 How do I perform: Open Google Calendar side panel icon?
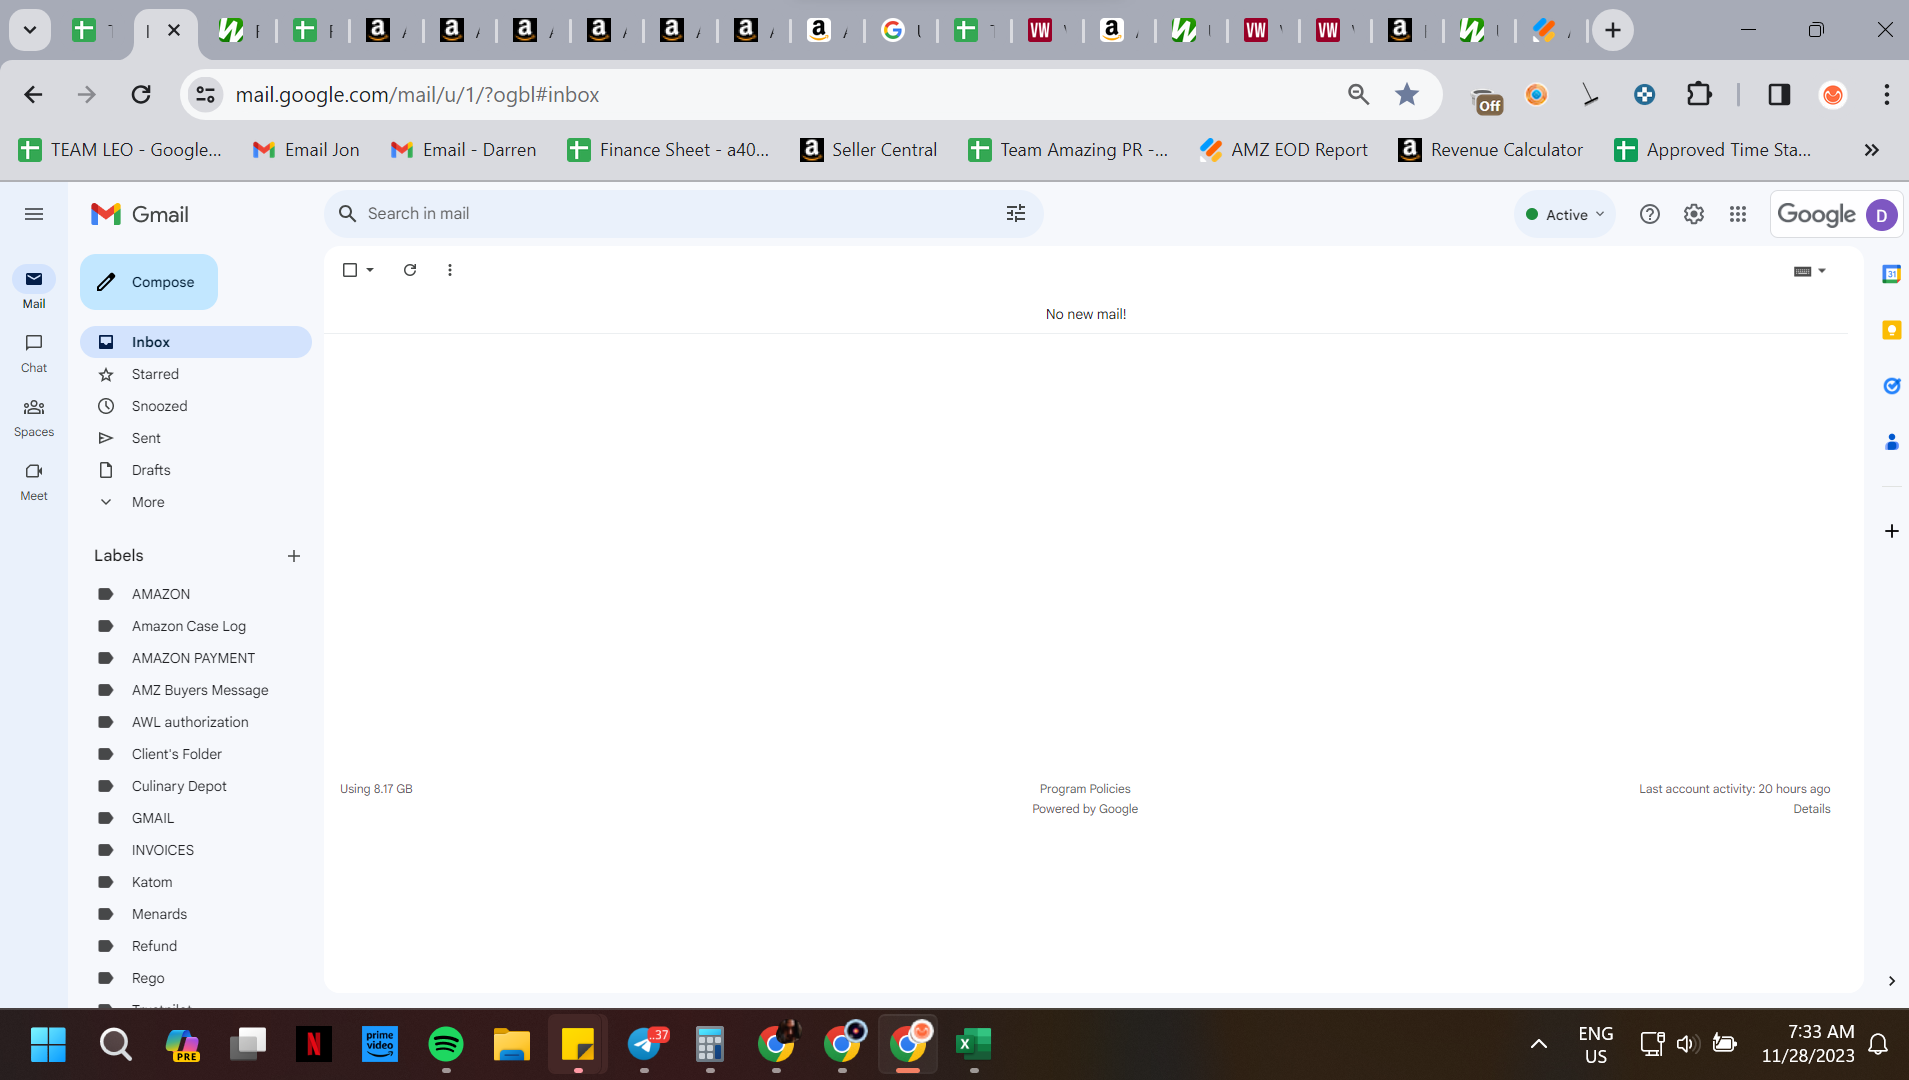[1891, 274]
